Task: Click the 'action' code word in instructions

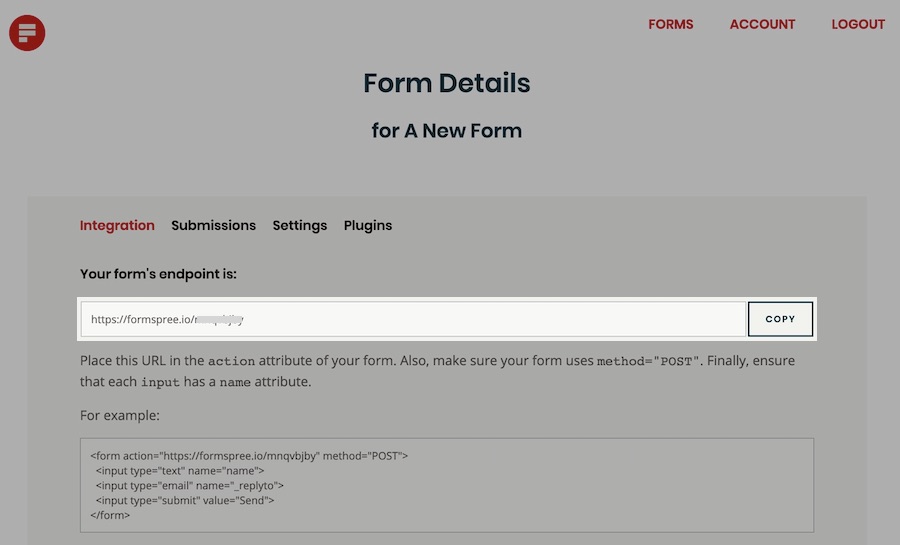Action: (x=231, y=361)
